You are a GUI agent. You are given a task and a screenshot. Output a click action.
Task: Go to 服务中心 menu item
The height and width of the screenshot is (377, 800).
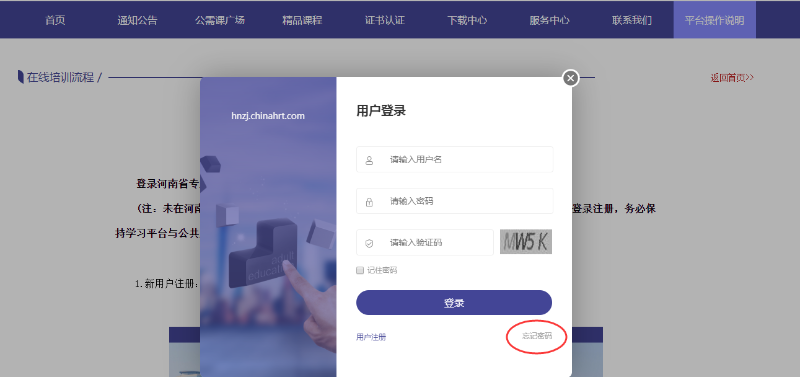click(549, 20)
